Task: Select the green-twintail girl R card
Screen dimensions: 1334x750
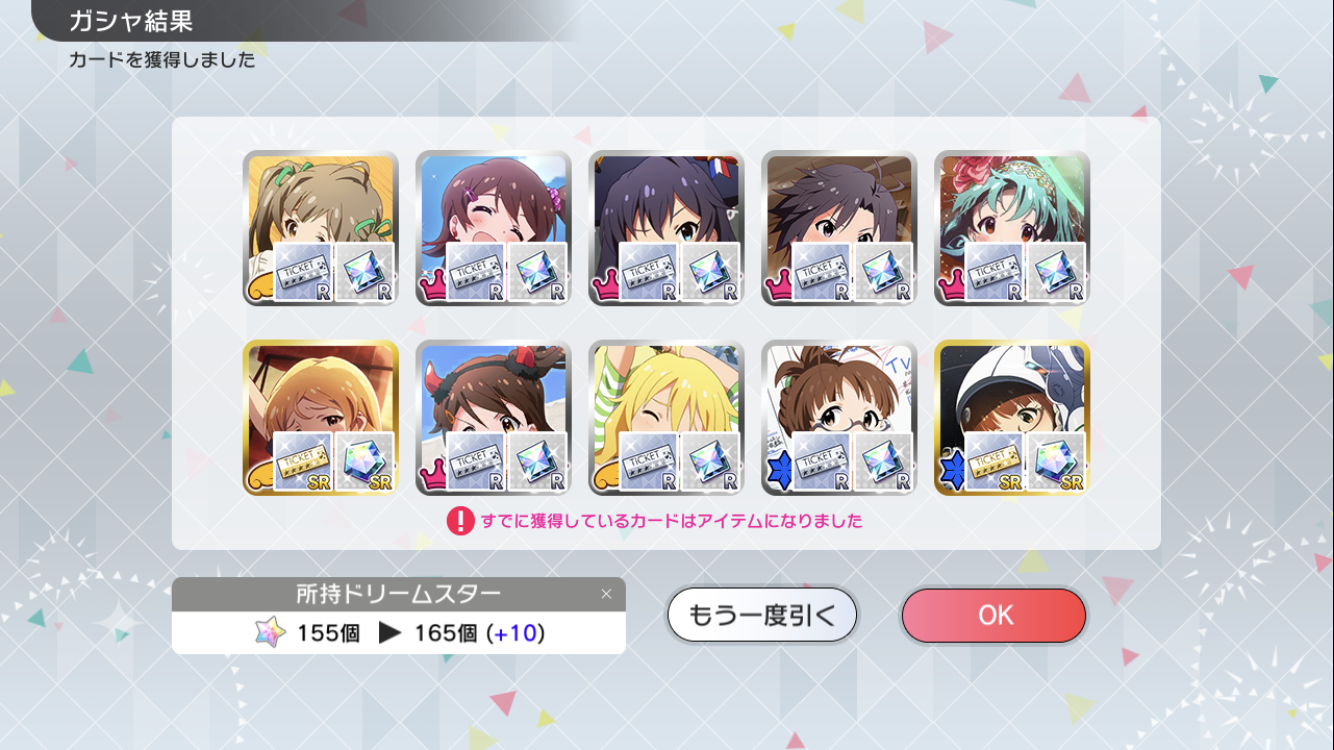Action: (321, 228)
